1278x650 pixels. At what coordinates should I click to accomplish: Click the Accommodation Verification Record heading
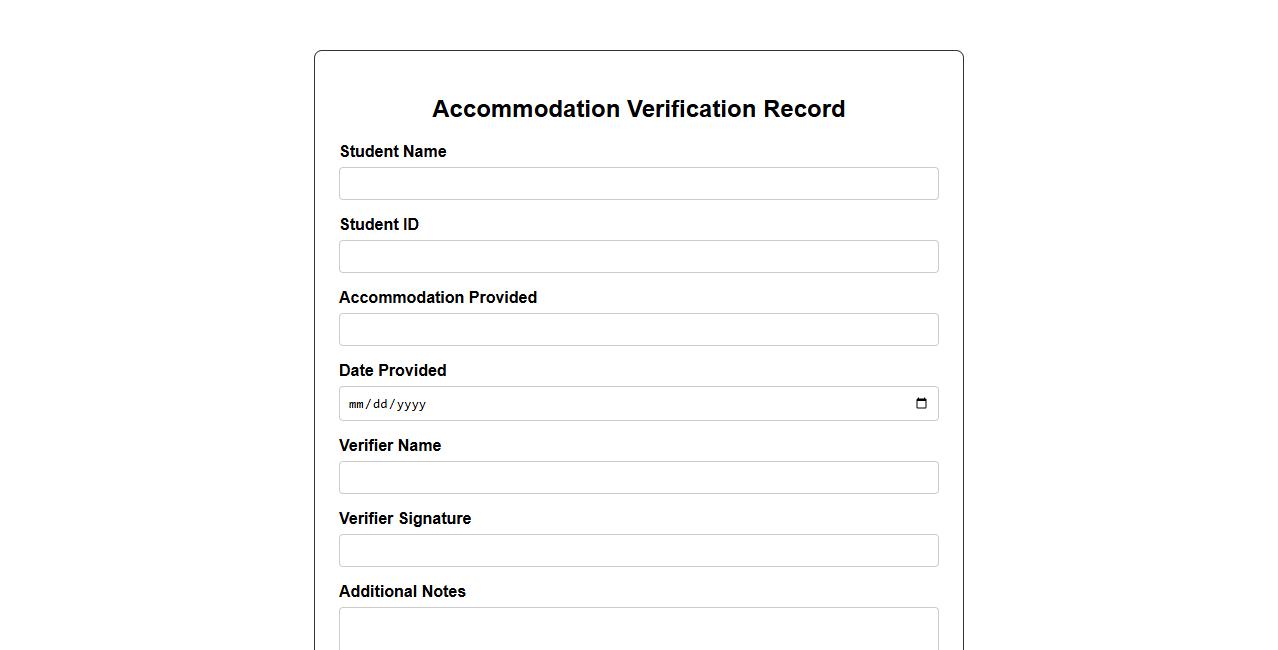click(638, 109)
